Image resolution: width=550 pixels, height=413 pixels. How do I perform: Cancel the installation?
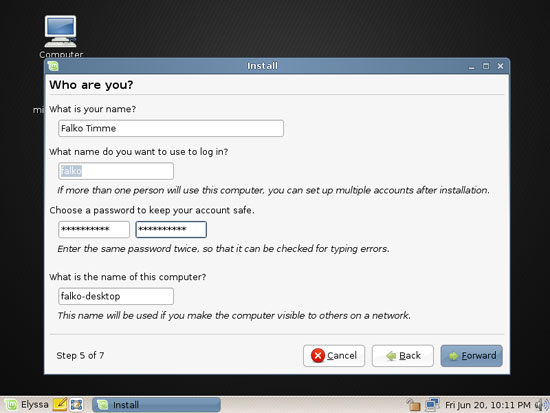pyautogui.click(x=334, y=356)
